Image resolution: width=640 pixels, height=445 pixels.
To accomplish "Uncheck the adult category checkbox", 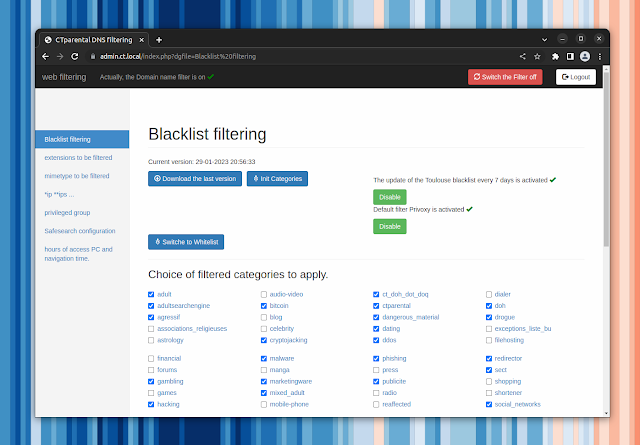I will click(x=151, y=295).
